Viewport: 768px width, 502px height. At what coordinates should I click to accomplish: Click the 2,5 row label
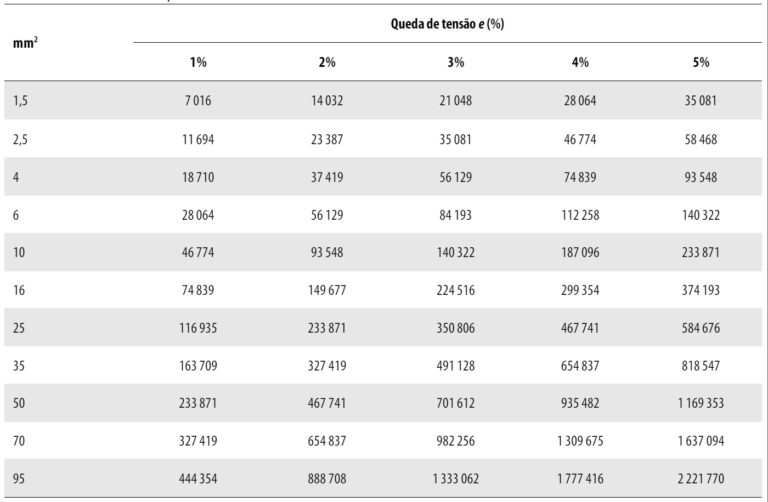pos(21,139)
